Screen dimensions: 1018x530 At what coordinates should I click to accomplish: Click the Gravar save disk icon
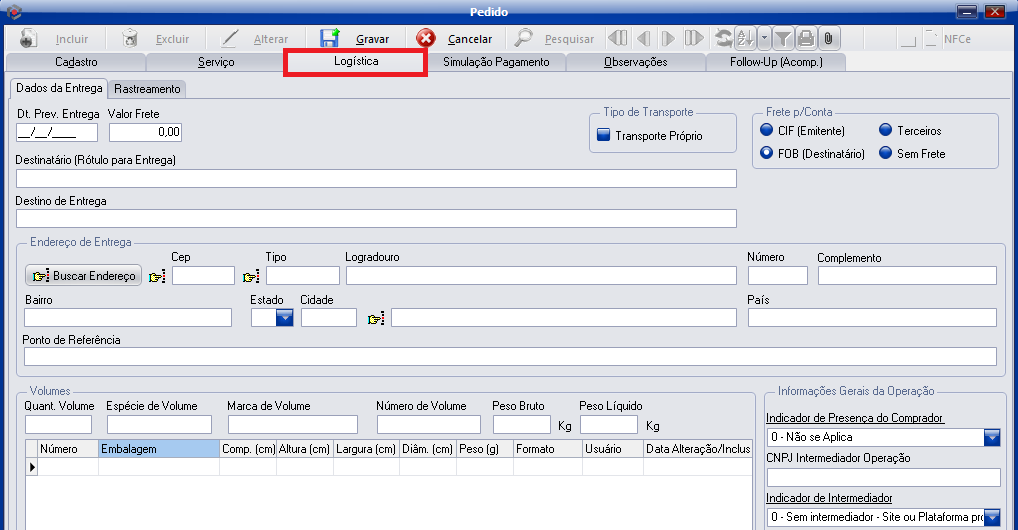[330, 39]
